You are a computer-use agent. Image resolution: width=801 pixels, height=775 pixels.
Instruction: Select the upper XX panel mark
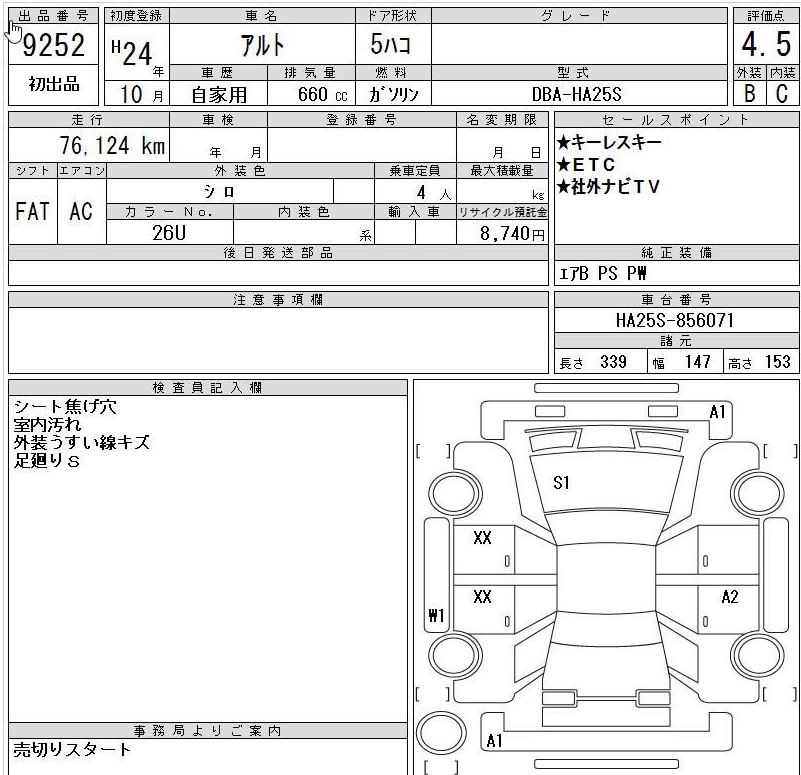[482, 538]
